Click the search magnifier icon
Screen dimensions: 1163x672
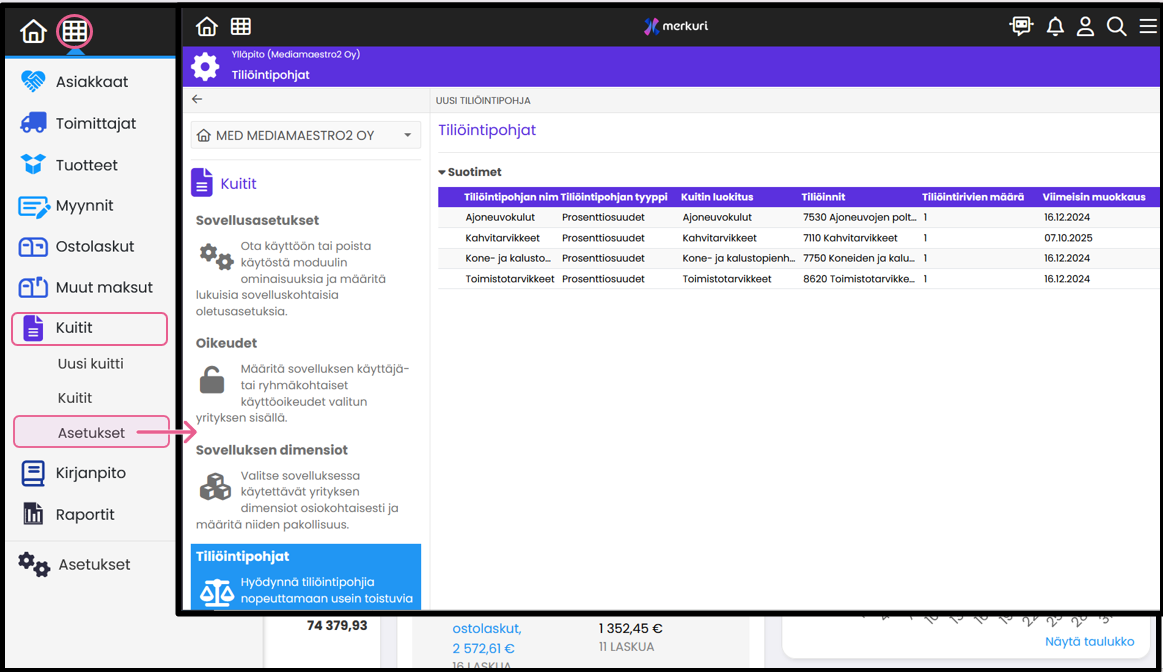point(1116,27)
